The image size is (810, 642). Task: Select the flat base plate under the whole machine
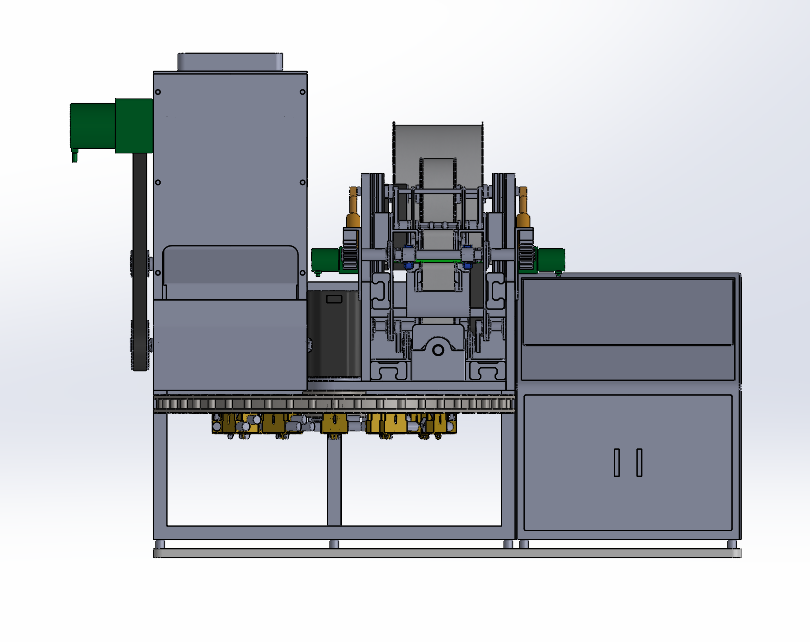pos(447,553)
